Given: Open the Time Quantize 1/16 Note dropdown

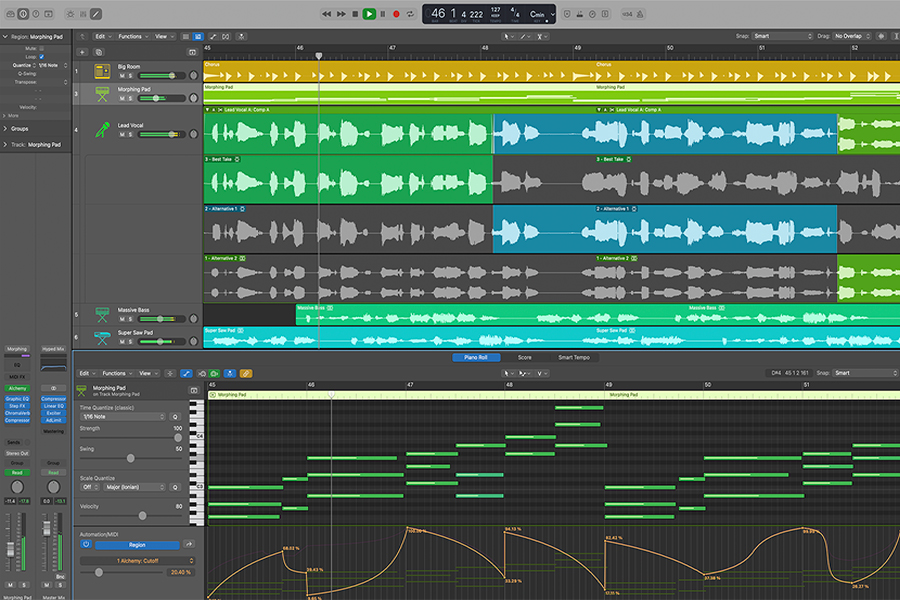Looking at the screenshot, I should 123,417.
